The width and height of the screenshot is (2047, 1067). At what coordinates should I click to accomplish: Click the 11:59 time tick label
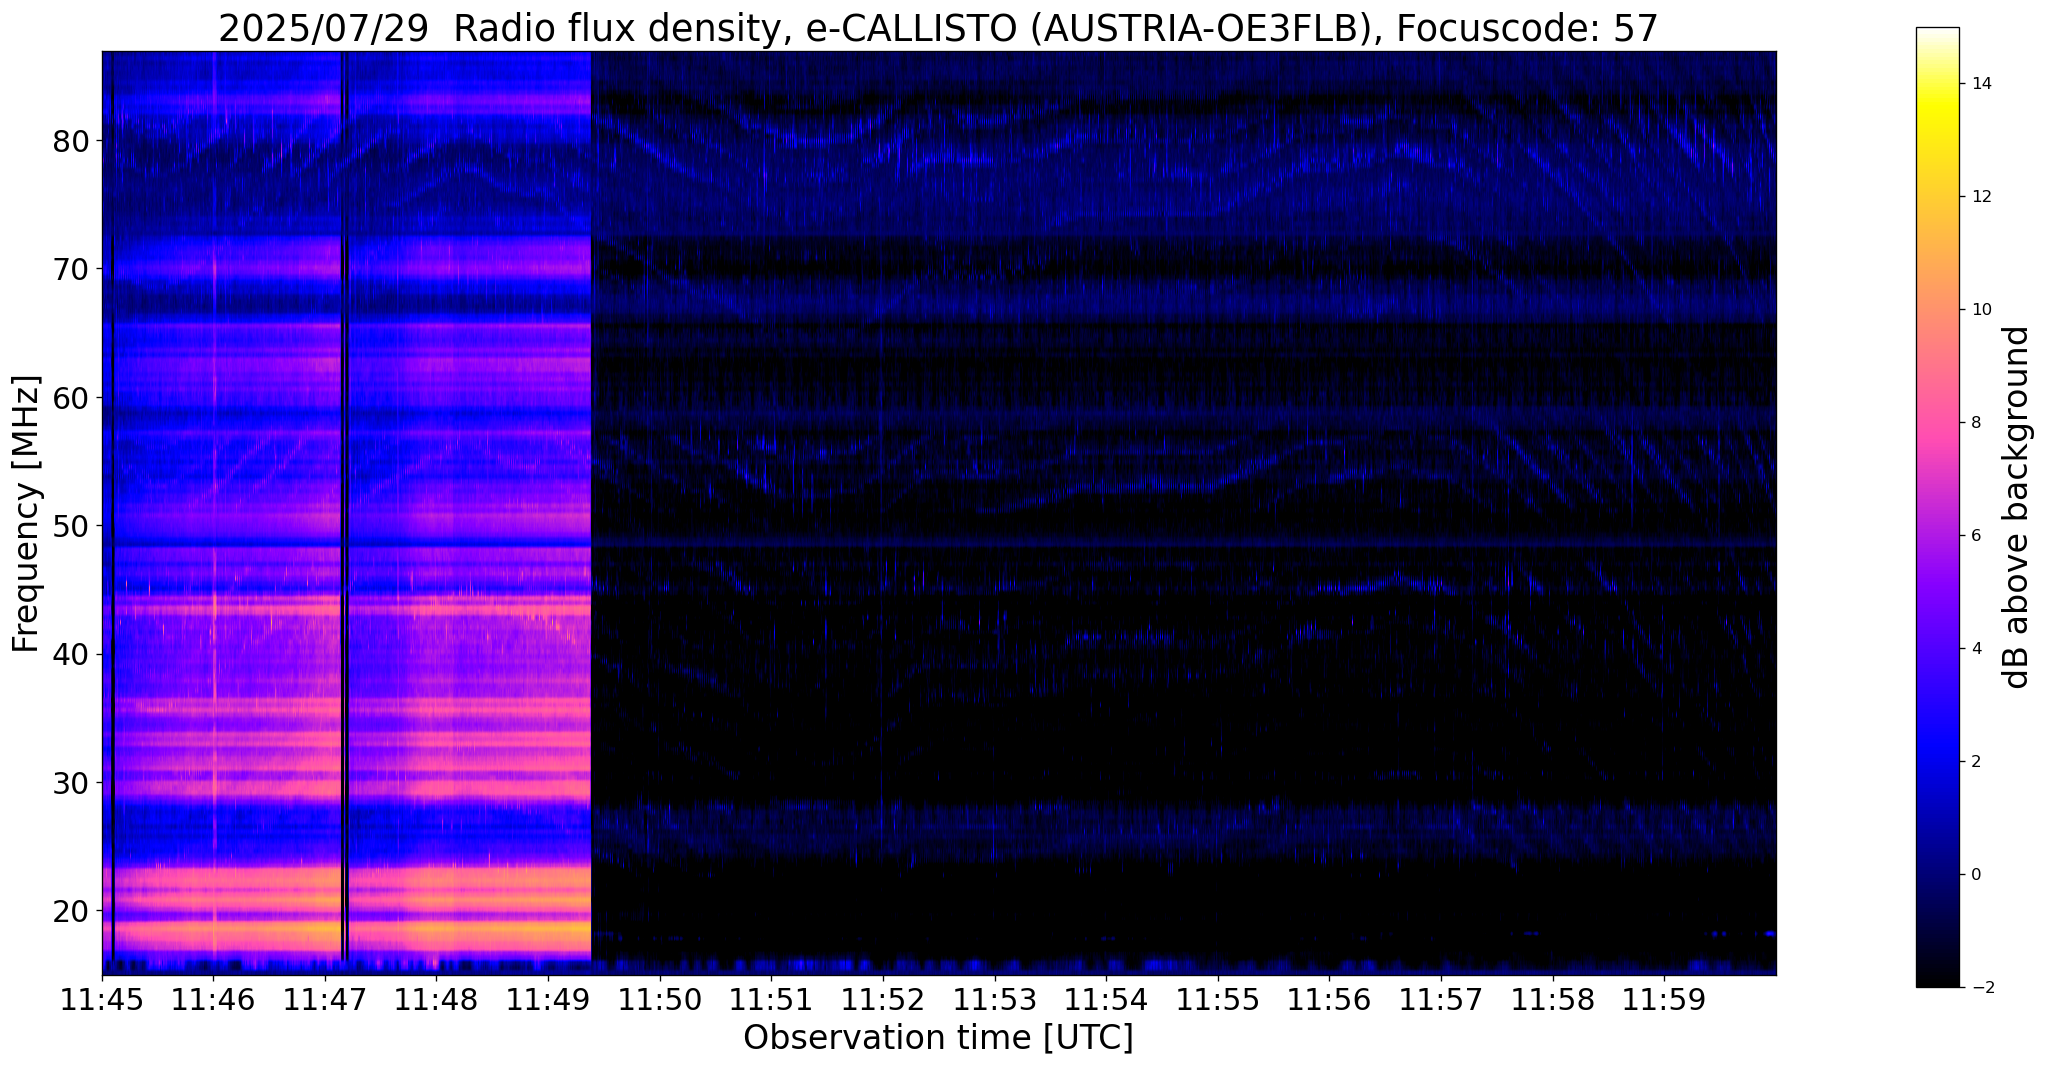coord(1665,1000)
